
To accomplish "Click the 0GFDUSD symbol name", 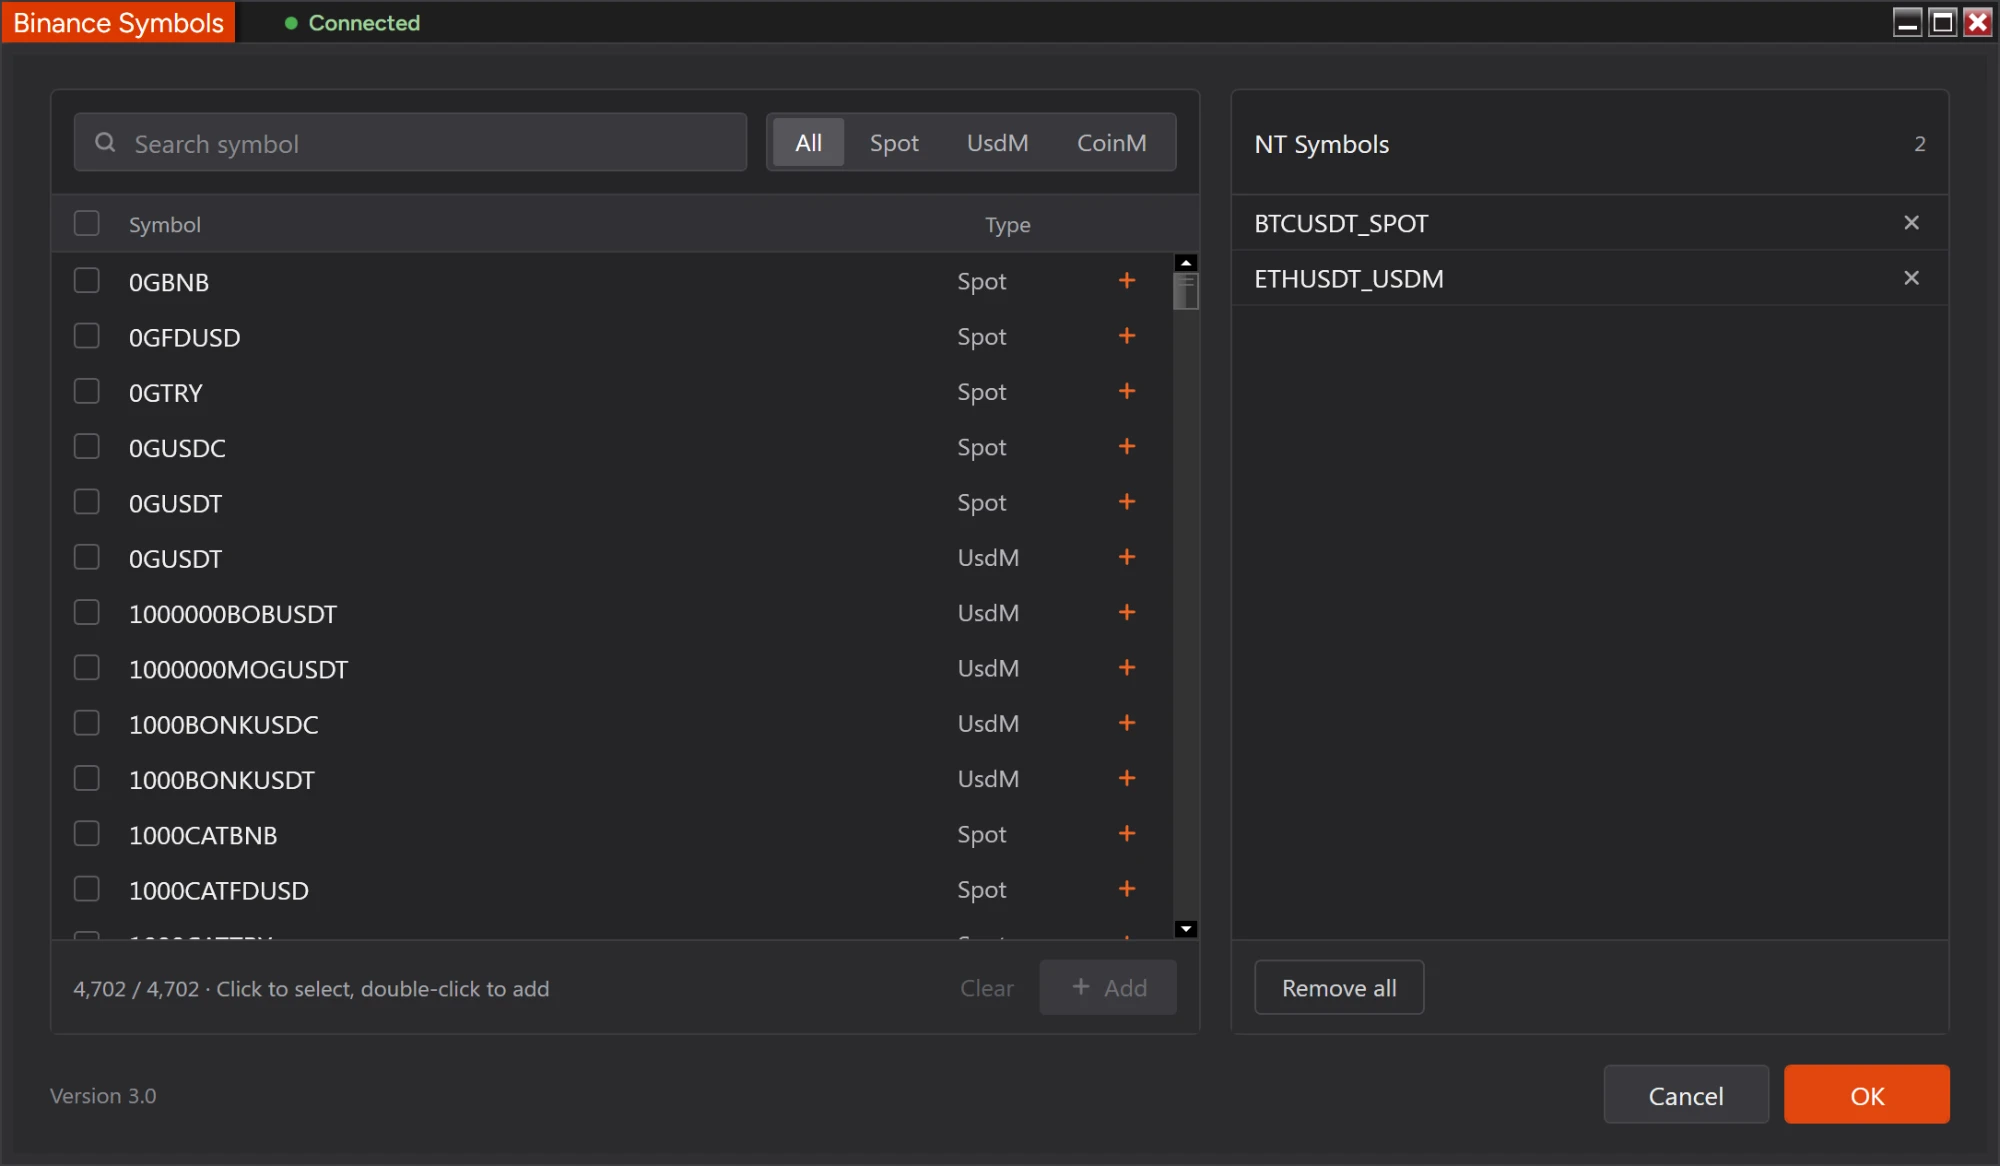I will pos(184,338).
